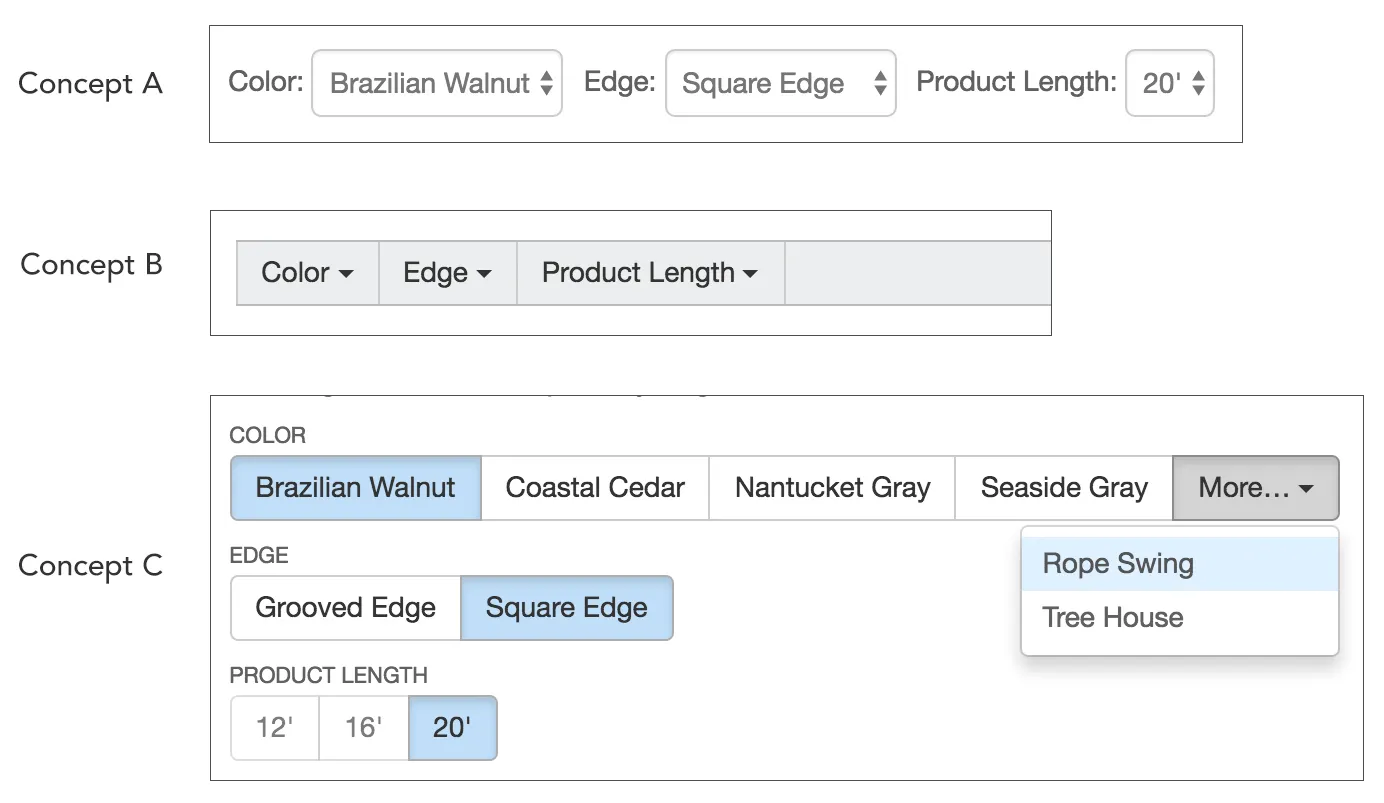Open the 20' Product Length select
Viewport: 1384px width, 803px height.
[x=1169, y=84]
